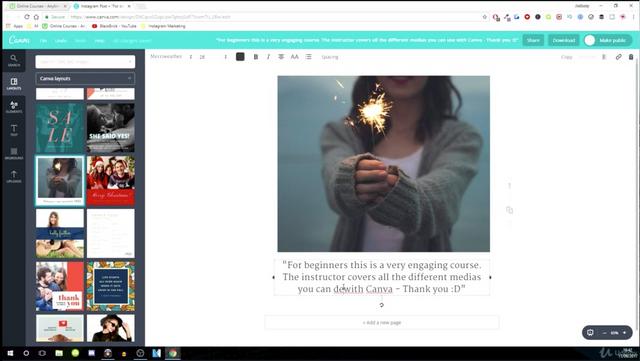Bookmark page with star icon
The width and height of the screenshot is (640, 361).
click(x=484, y=17)
